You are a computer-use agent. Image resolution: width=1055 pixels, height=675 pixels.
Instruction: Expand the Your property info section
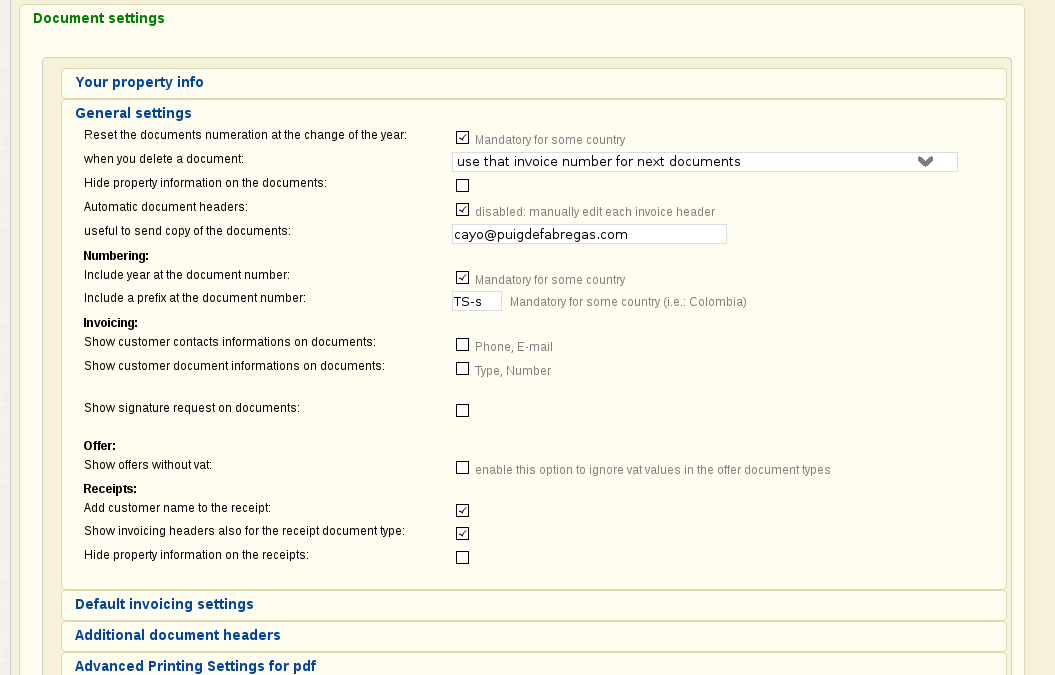(x=139, y=83)
